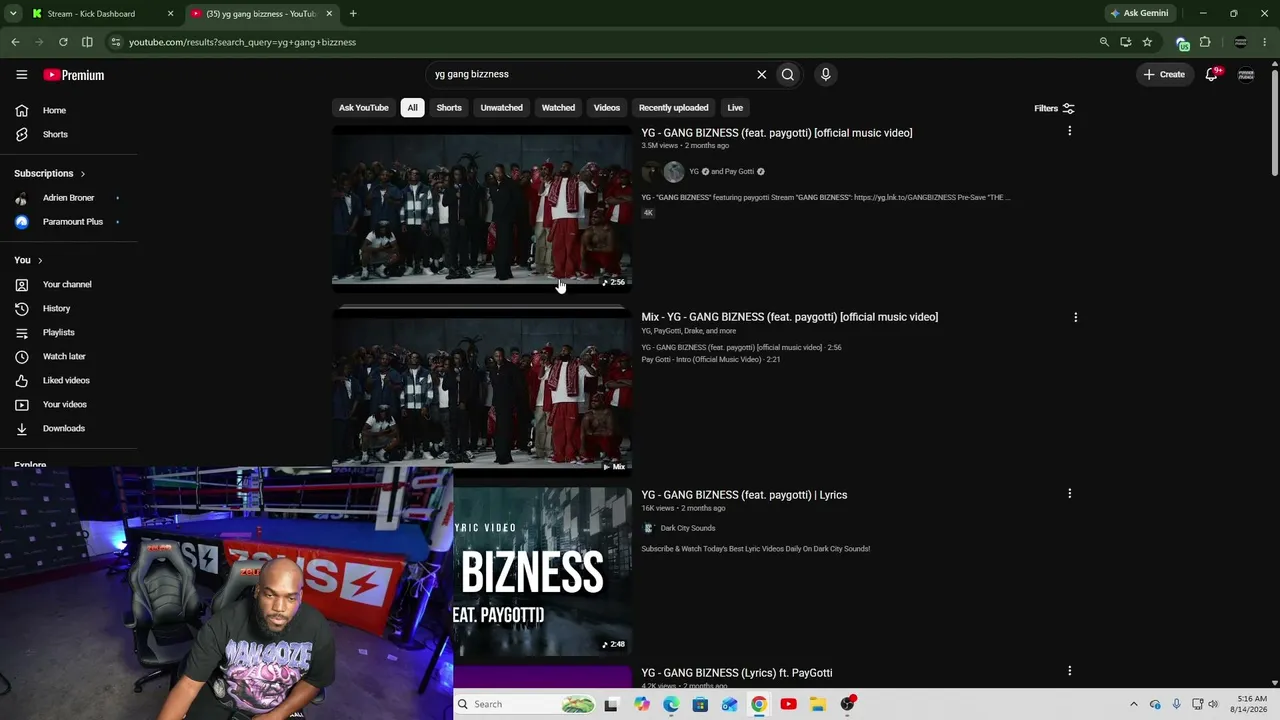Open a new browser tab
Viewport: 1280px width, 720px height.
(x=353, y=14)
